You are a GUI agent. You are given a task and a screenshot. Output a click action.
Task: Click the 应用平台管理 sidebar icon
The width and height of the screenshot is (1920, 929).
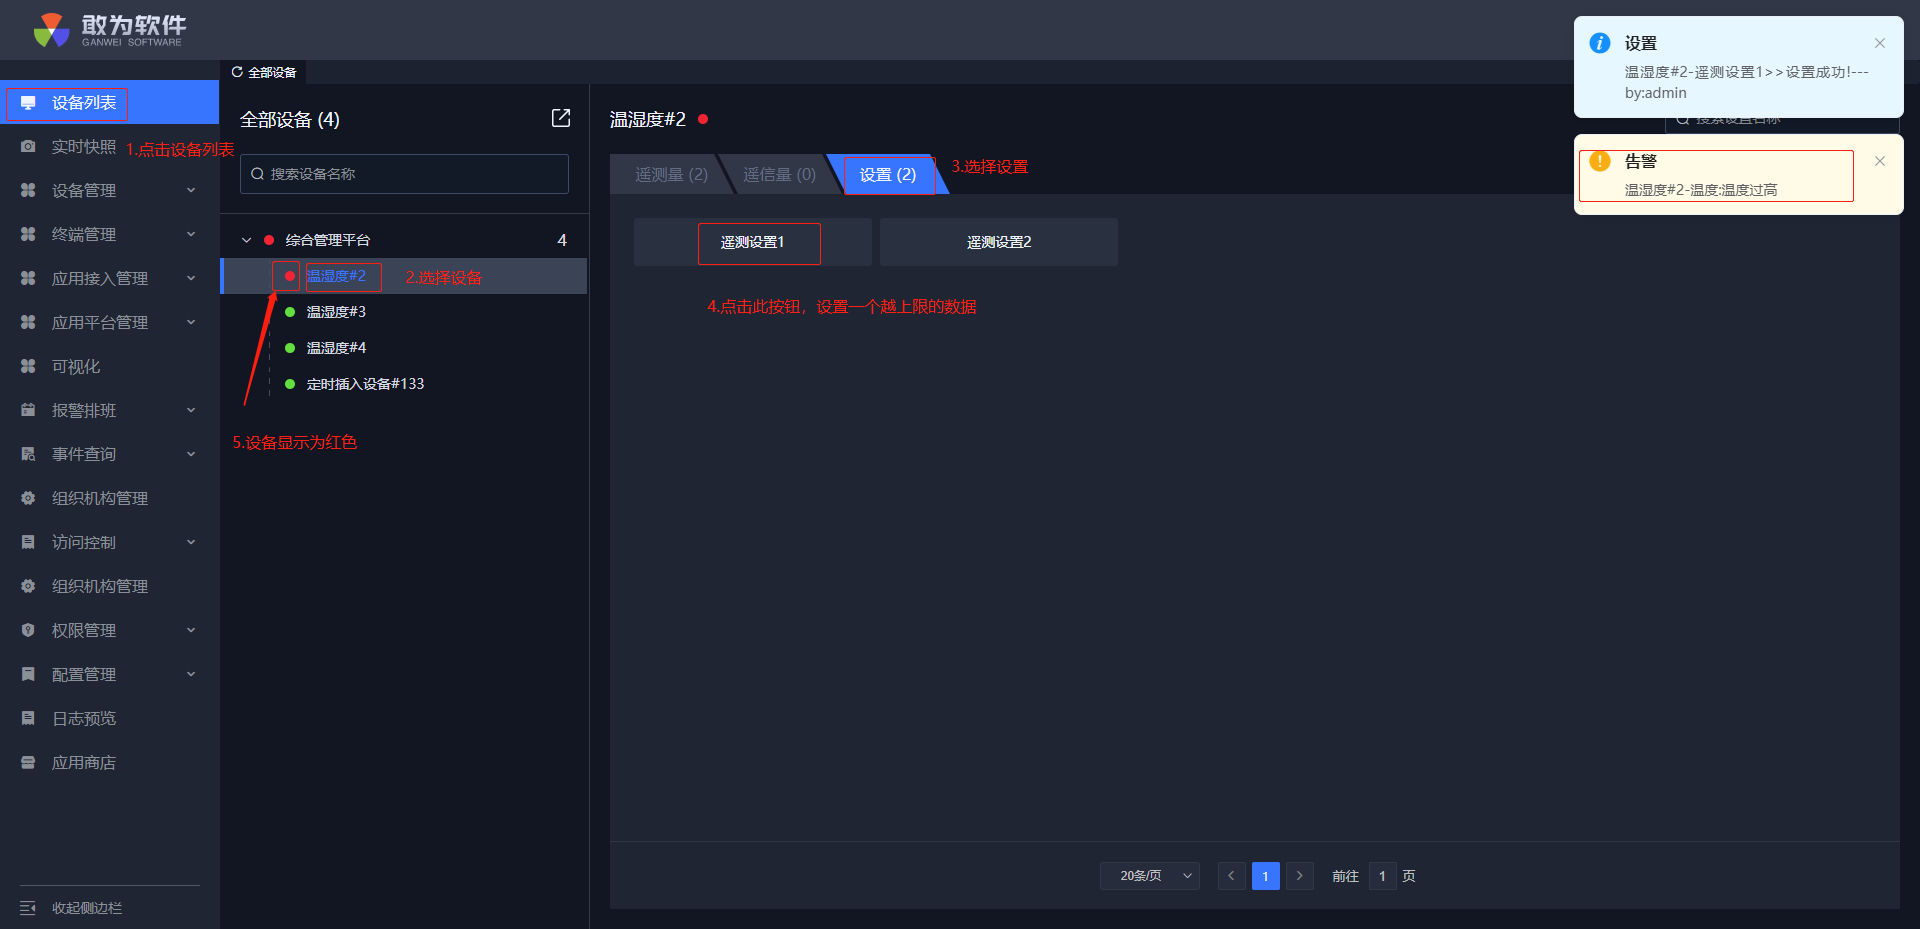(x=28, y=322)
